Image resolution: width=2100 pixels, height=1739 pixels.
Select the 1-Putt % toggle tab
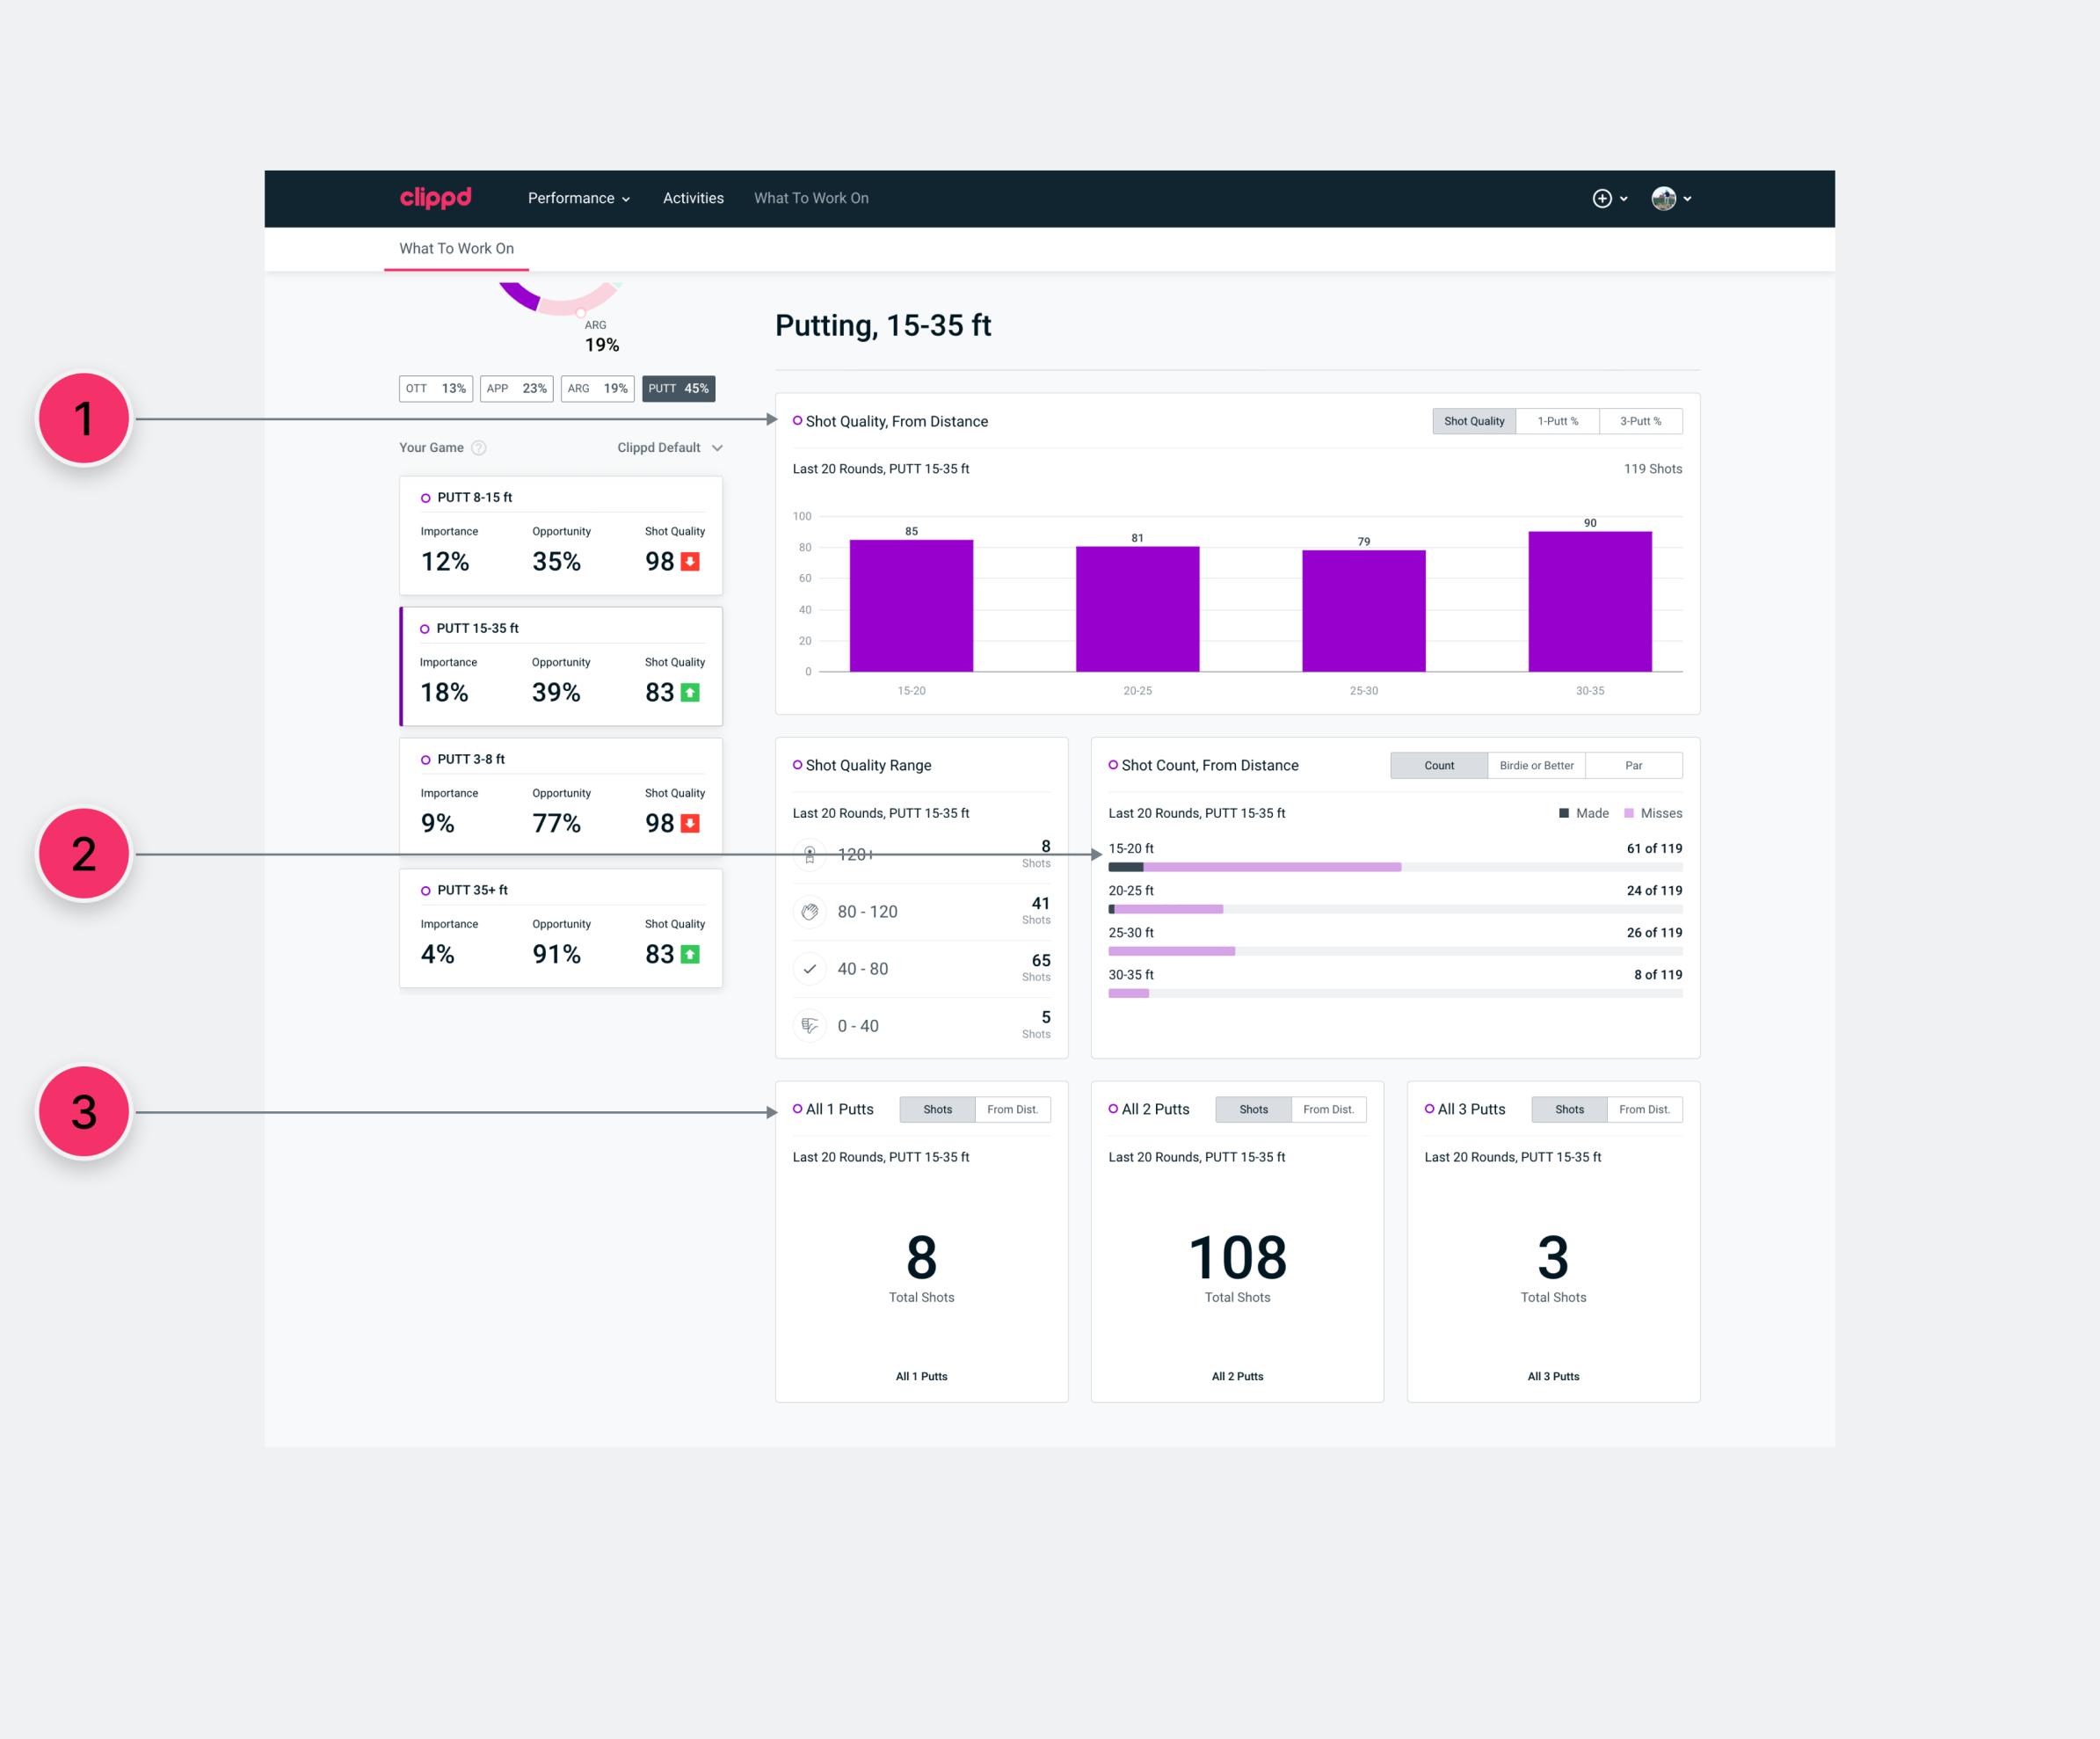(x=1558, y=420)
